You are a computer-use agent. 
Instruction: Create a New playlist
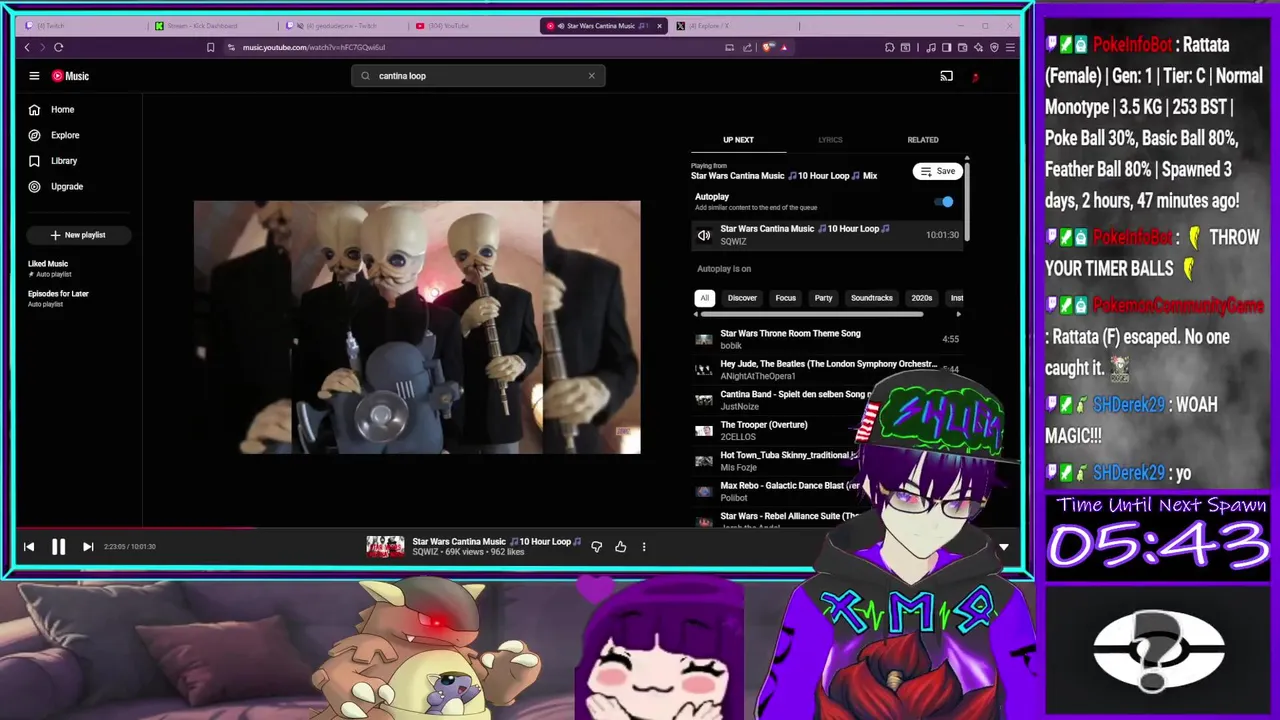coord(78,235)
